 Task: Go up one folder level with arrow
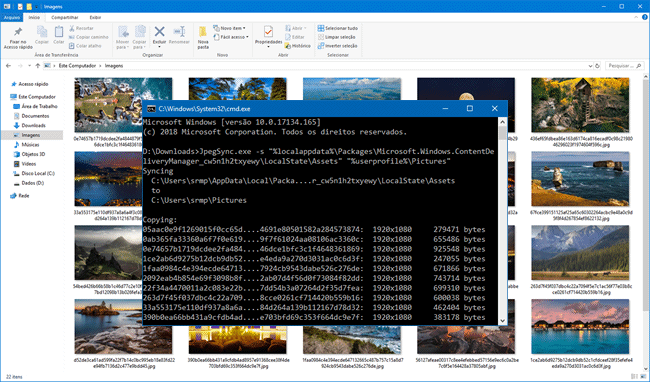(x=37, y=66)
